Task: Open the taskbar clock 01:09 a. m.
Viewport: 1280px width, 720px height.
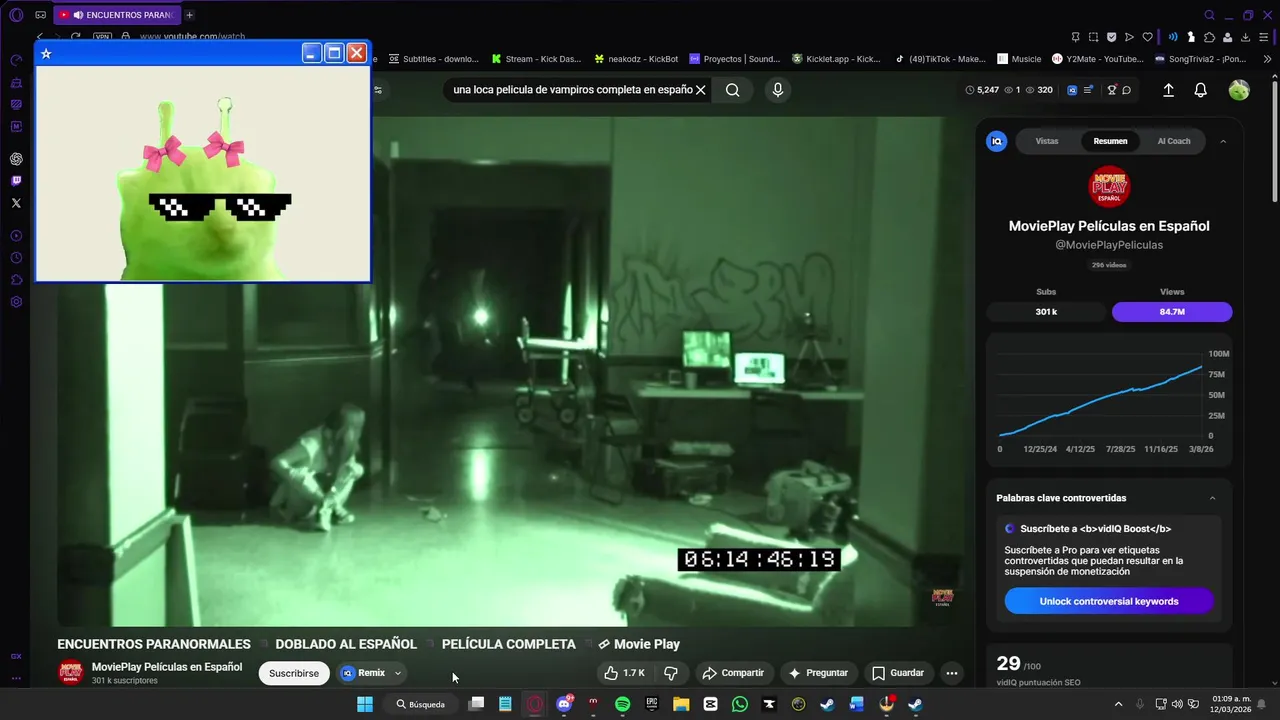Action: click(x=1230, y=704)
